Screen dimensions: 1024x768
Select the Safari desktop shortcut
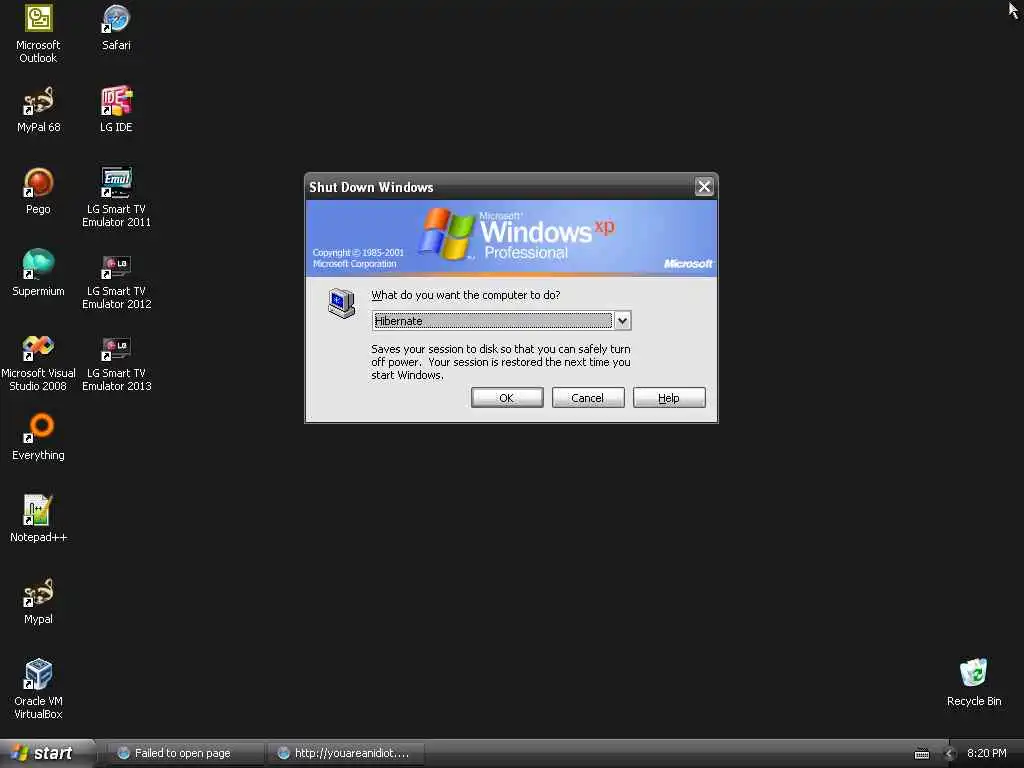click(x=116, y=28)
